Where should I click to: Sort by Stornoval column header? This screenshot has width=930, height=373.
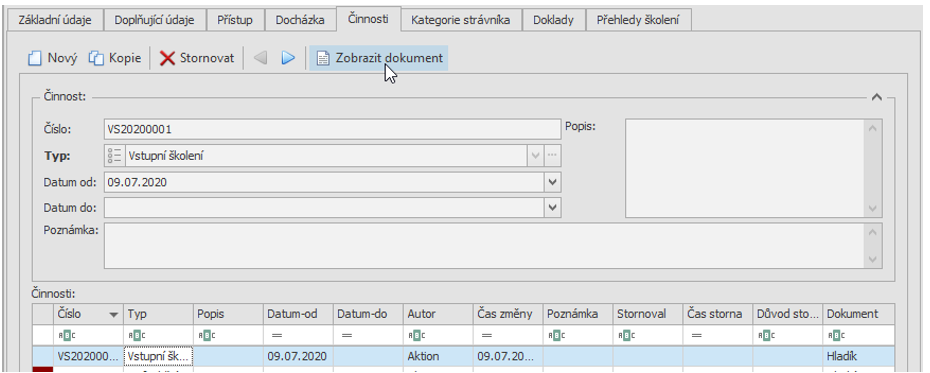point(648,314)
